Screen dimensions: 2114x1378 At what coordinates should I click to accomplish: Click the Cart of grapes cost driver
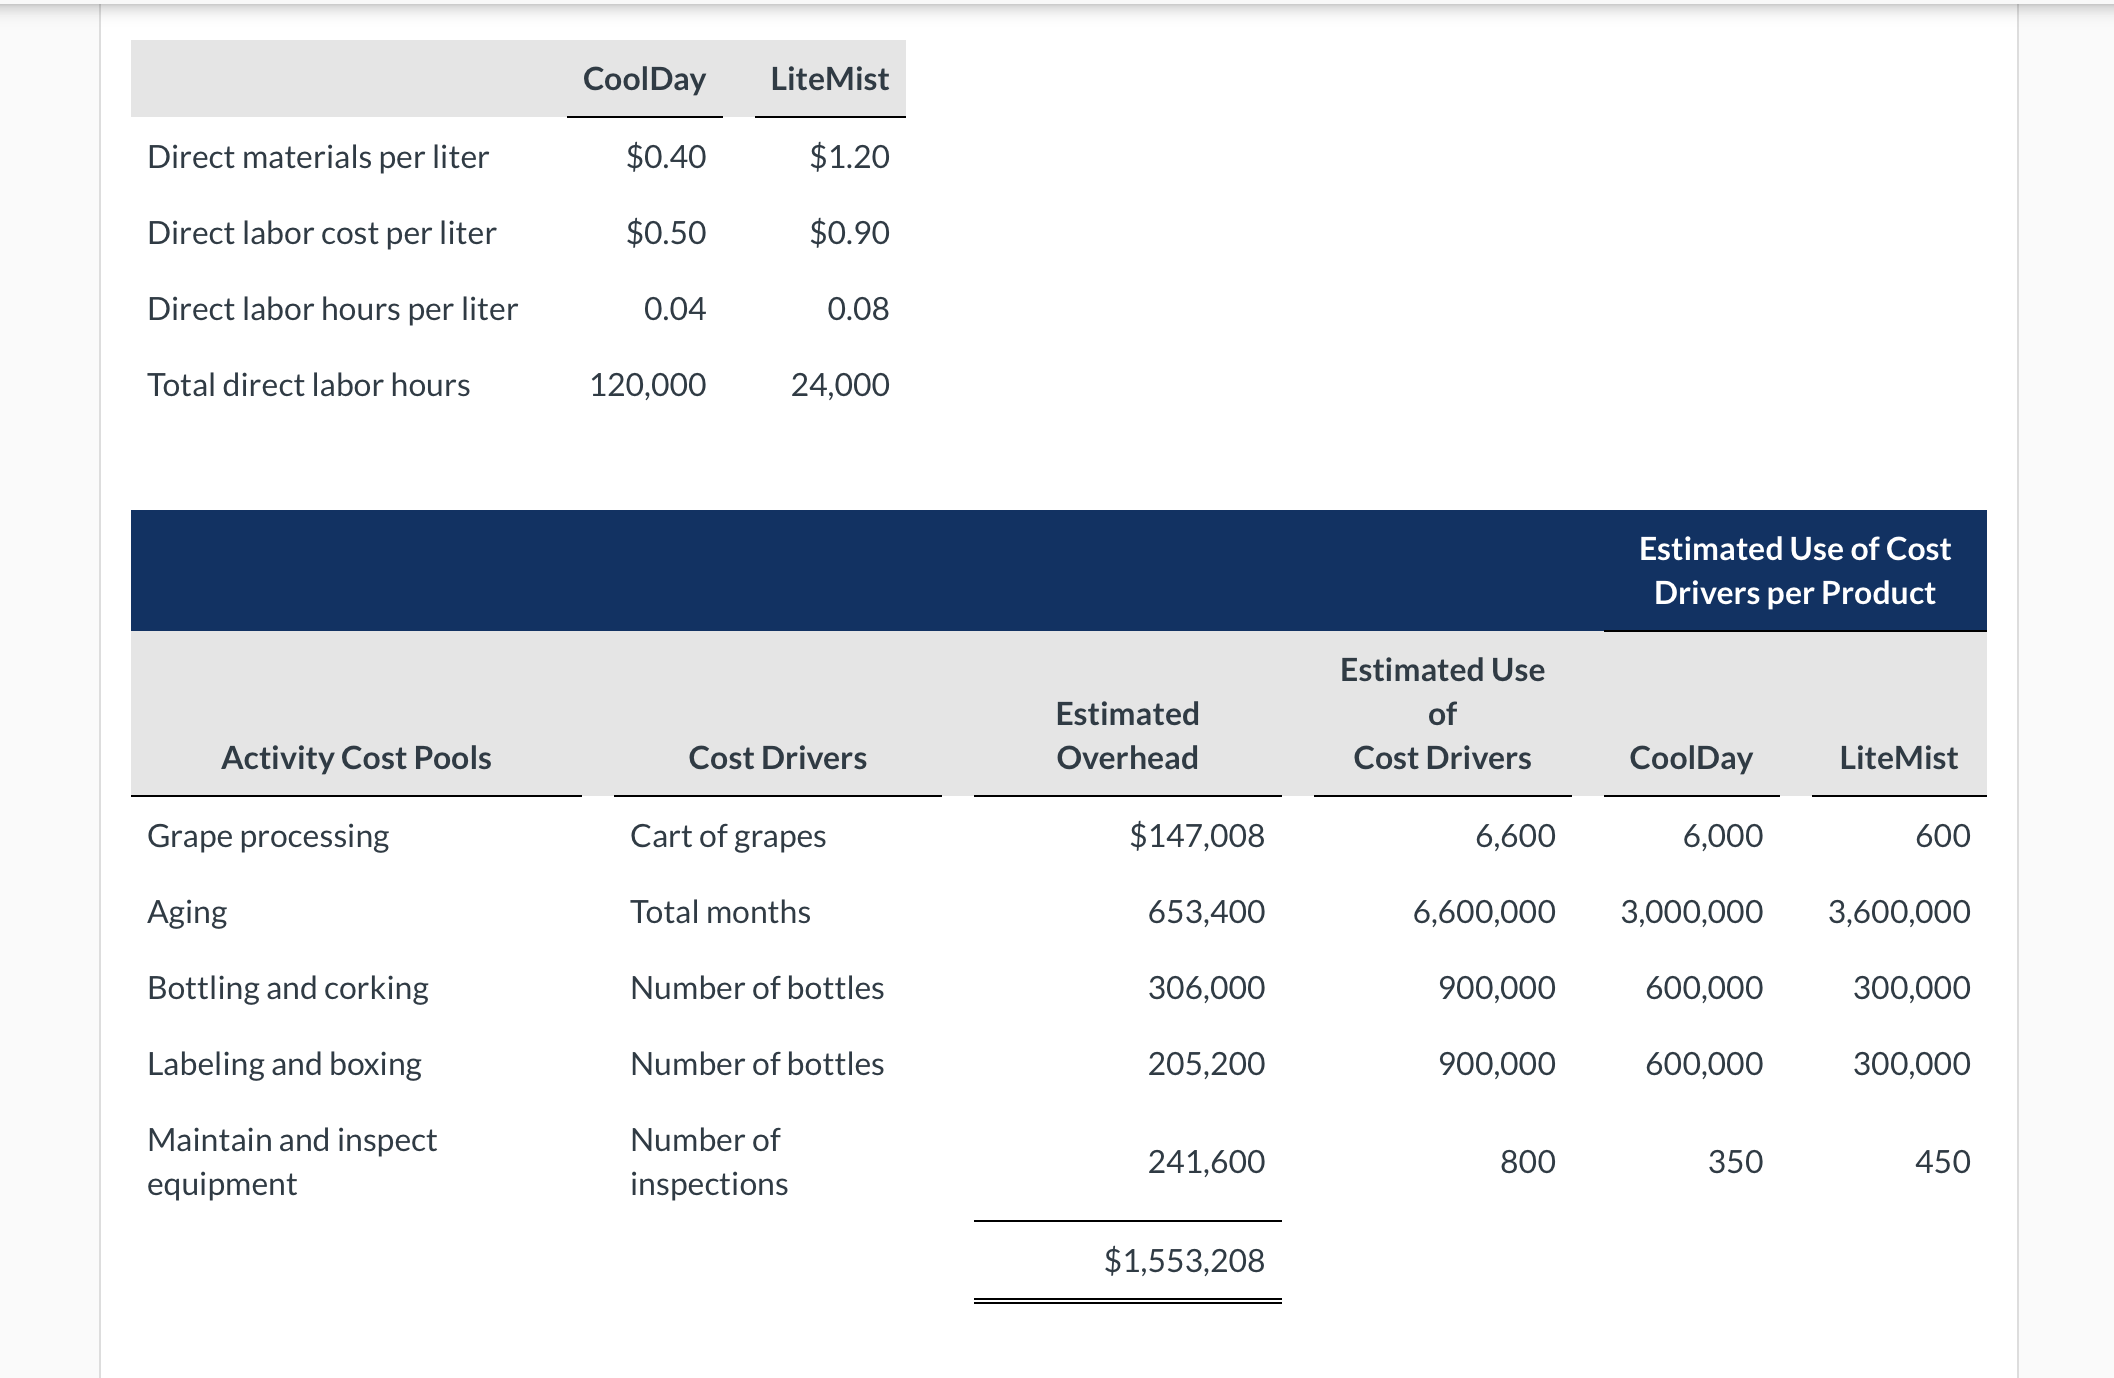coord(727,835)
